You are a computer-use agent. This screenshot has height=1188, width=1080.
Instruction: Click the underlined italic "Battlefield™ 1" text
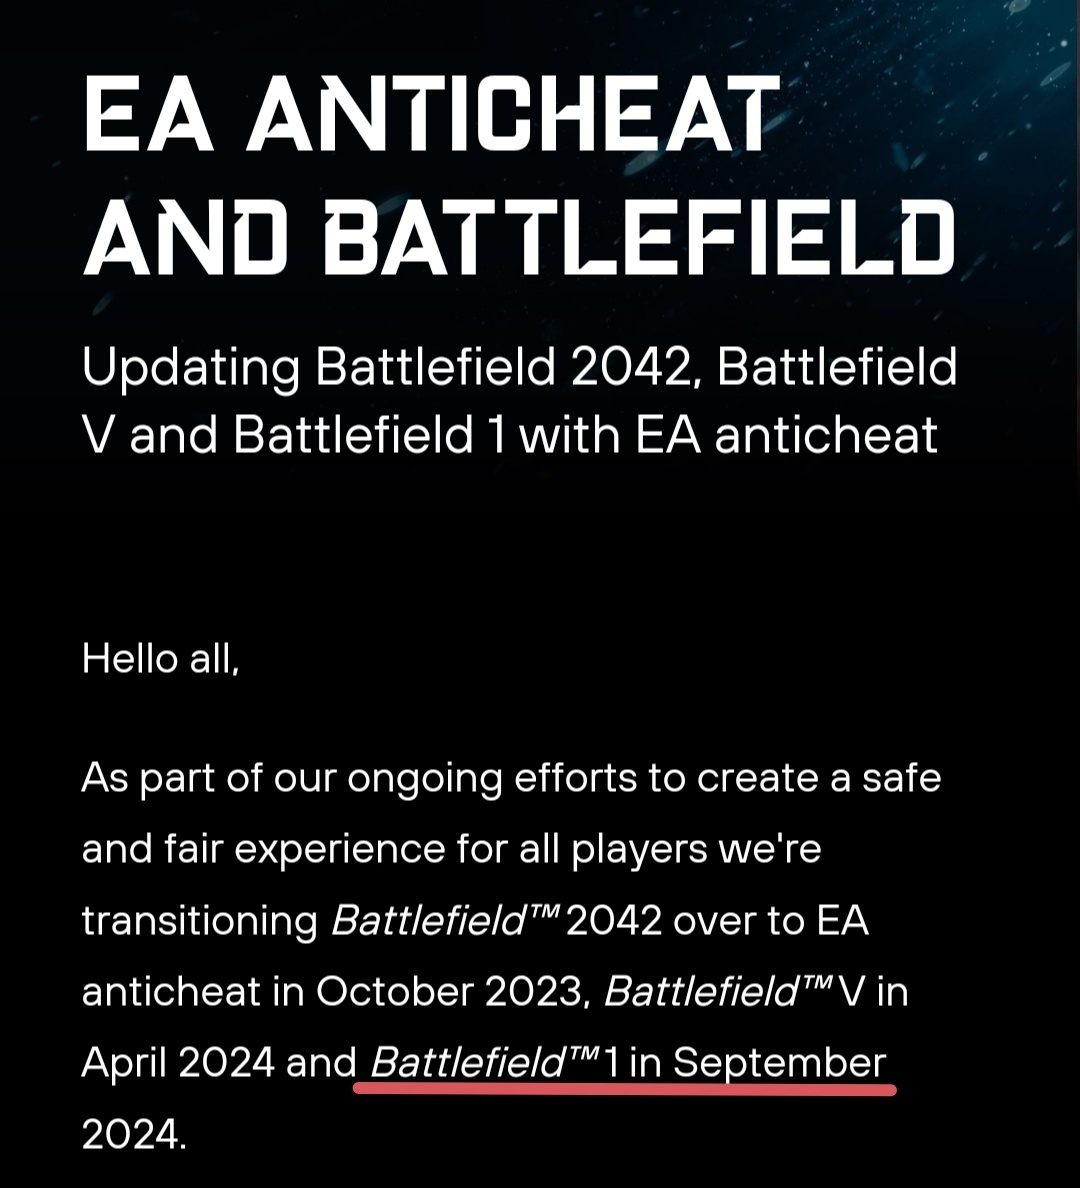(x=494, y=1063)
